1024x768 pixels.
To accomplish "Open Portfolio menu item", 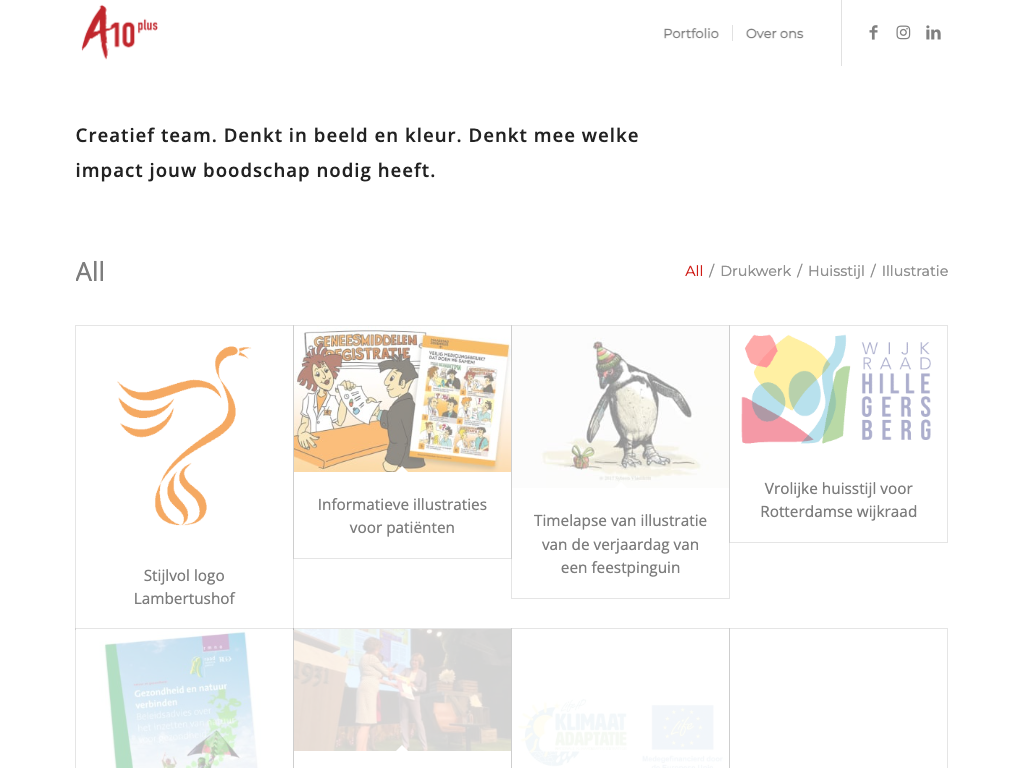I will (x=691, y=33).
